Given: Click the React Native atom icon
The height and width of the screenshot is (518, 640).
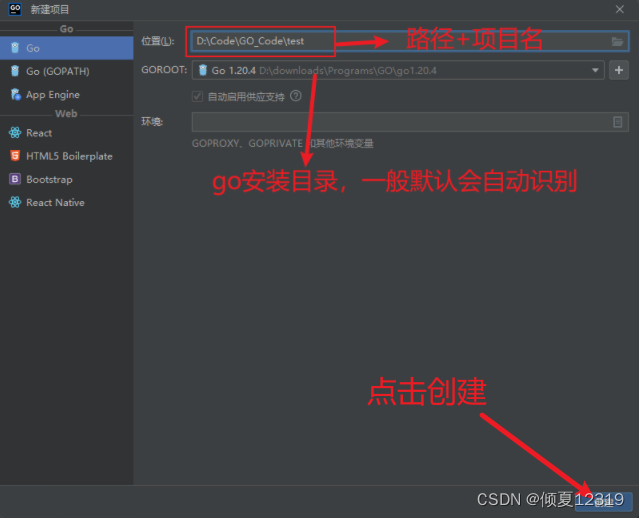Looking at the screenshot, I should [15, 202].
